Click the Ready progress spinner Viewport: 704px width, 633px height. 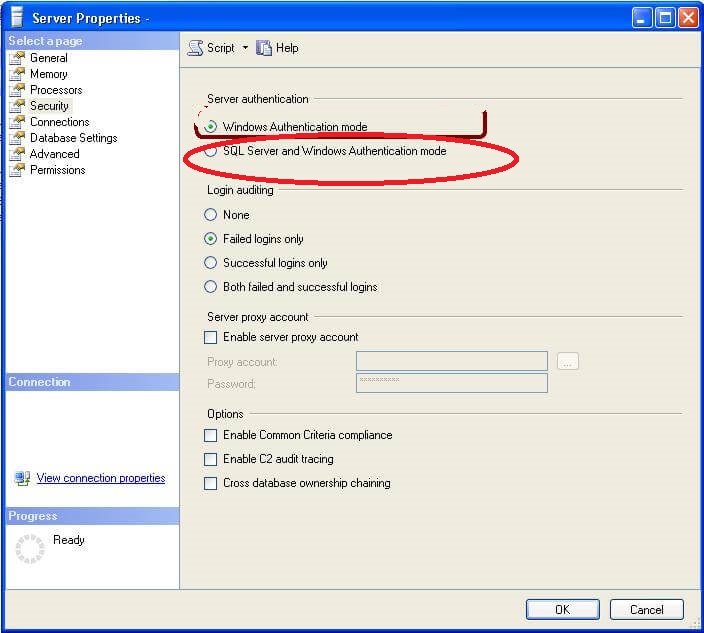pyautogui.click(x=30, y=549)
